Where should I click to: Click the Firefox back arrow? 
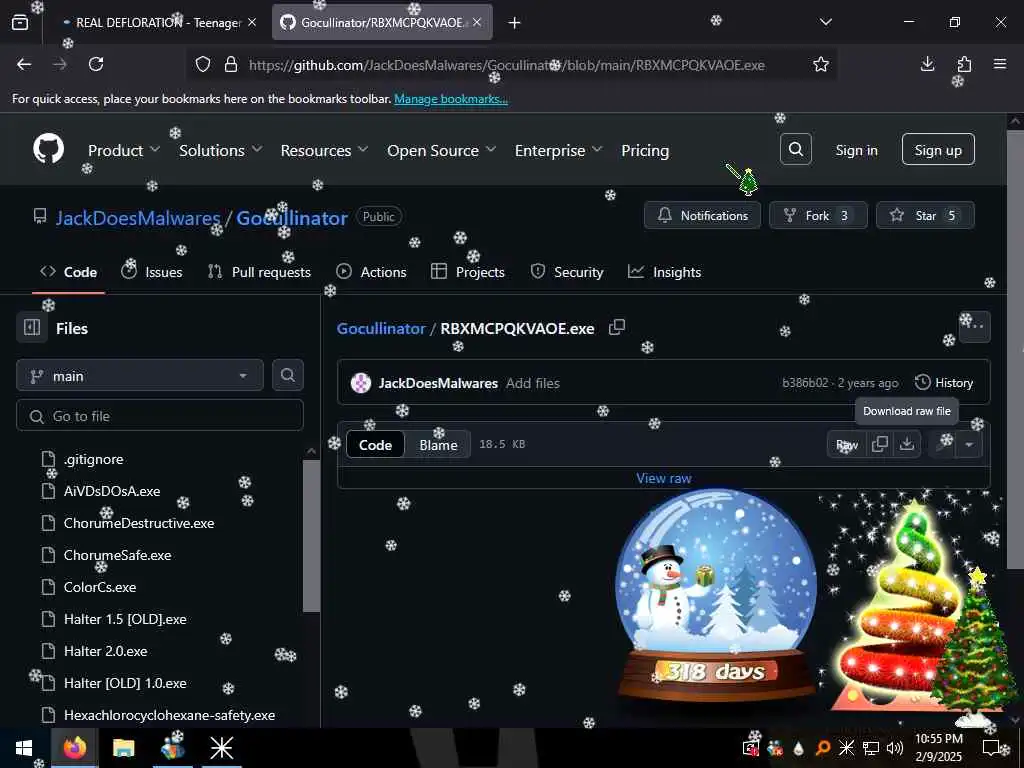pos(24,64)
